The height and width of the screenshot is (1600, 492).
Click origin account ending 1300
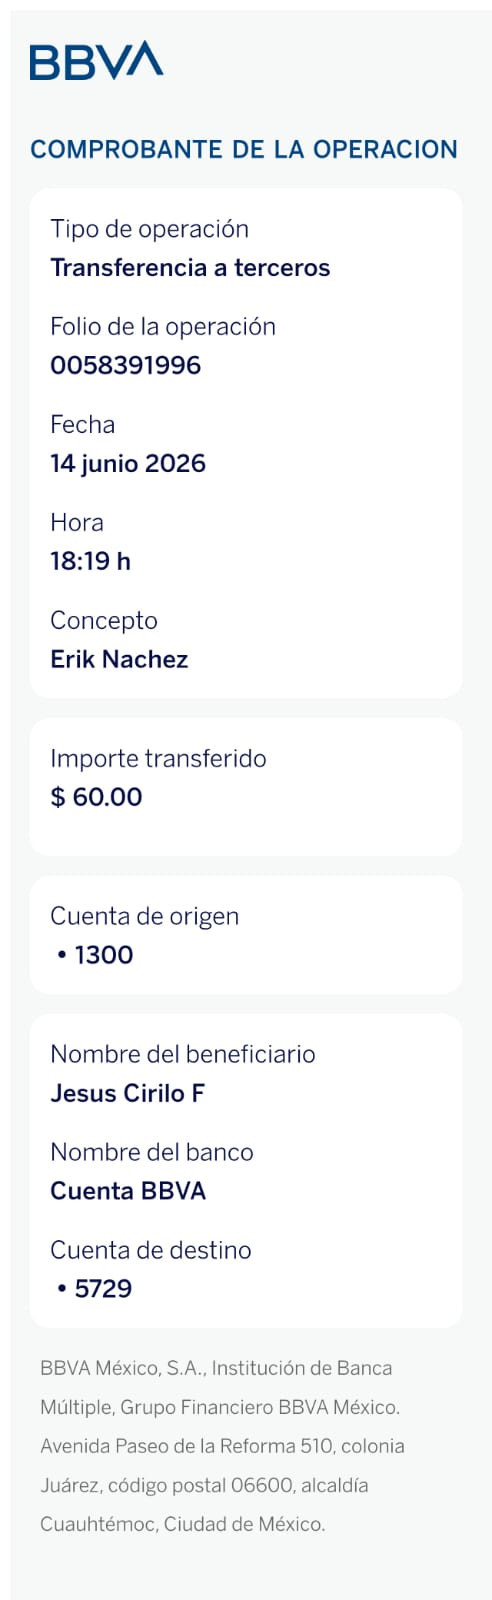[x=96, y=955]
